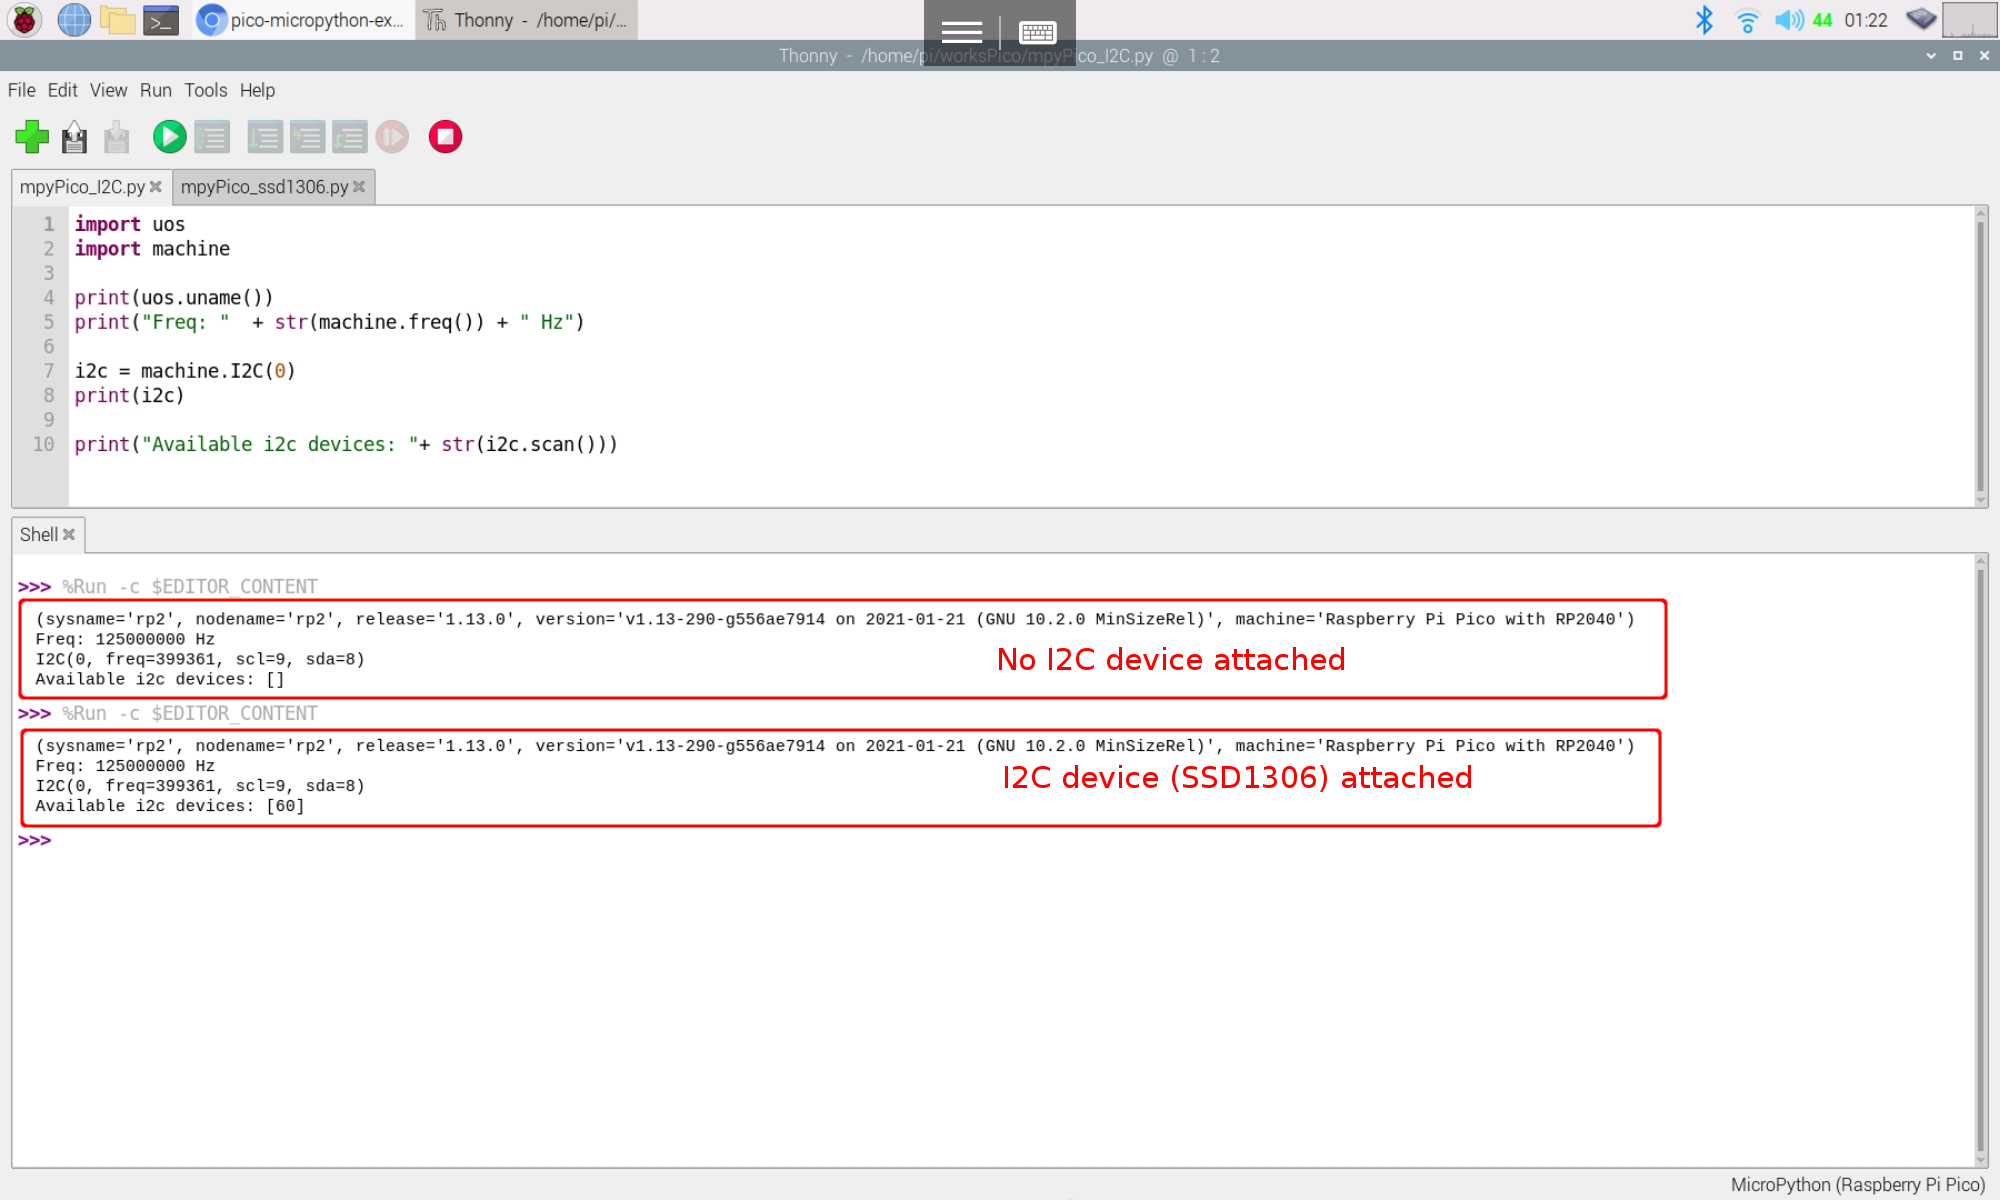Click the Step into toolbar icon

(x=307, y=137)
